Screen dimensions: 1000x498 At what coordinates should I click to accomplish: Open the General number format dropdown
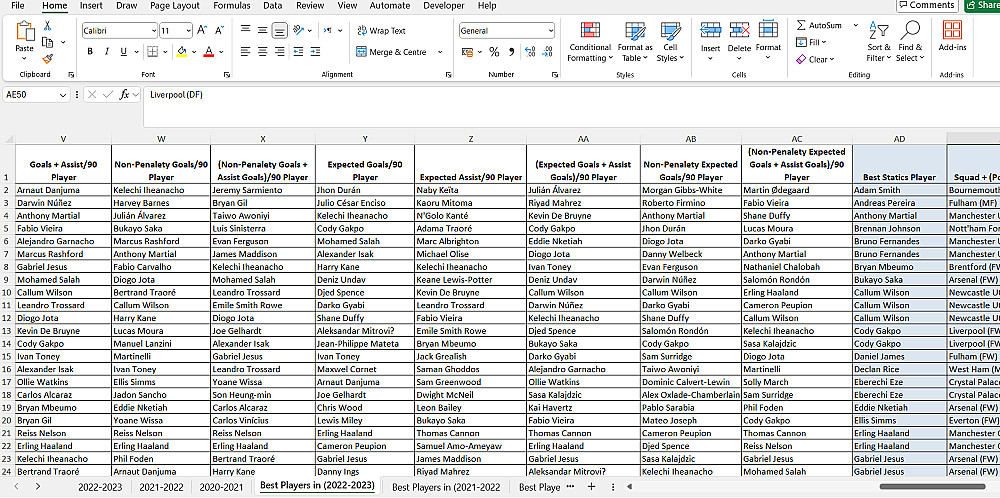coord(550,31)
